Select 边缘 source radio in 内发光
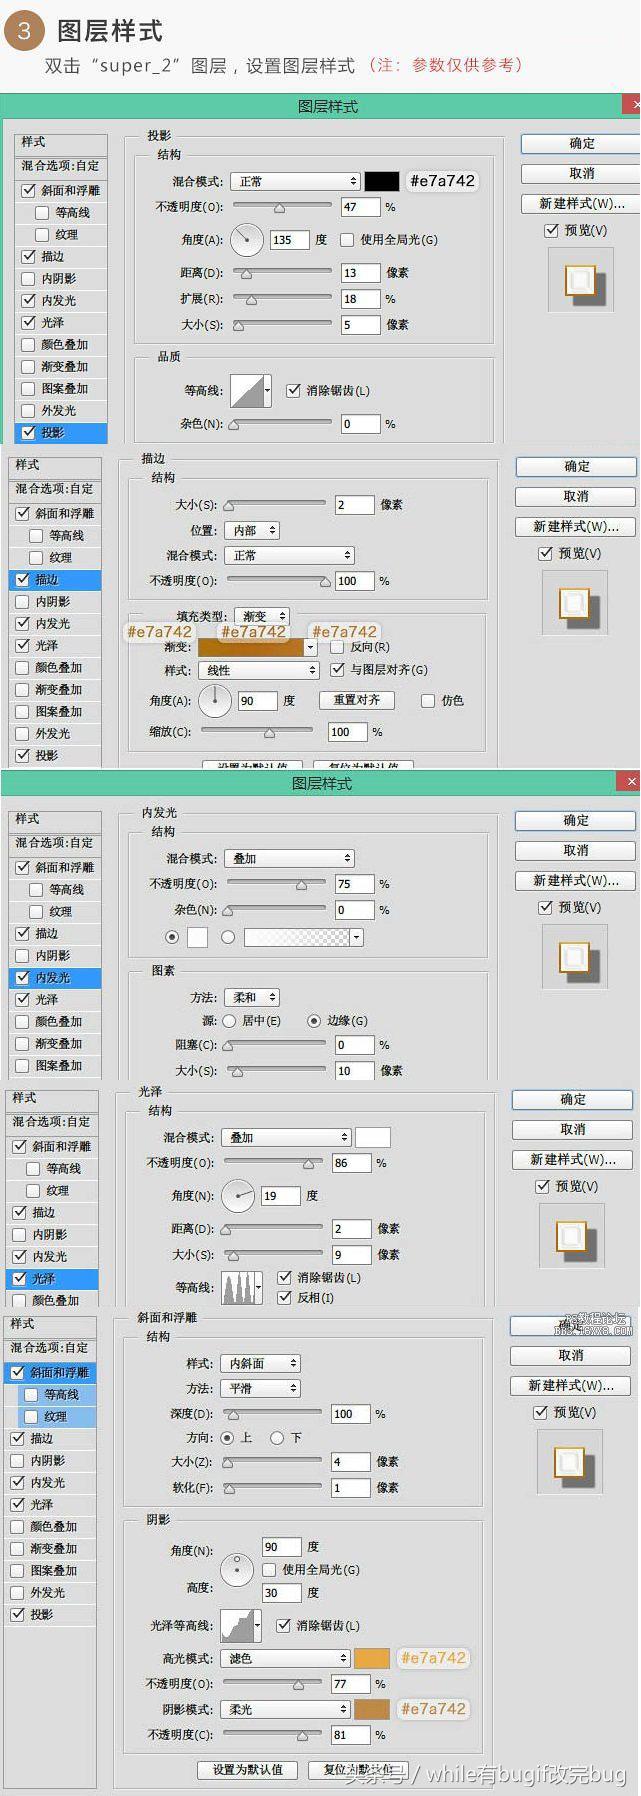The height and width of the screenshot is (1796, 641). click(314, 1021)
